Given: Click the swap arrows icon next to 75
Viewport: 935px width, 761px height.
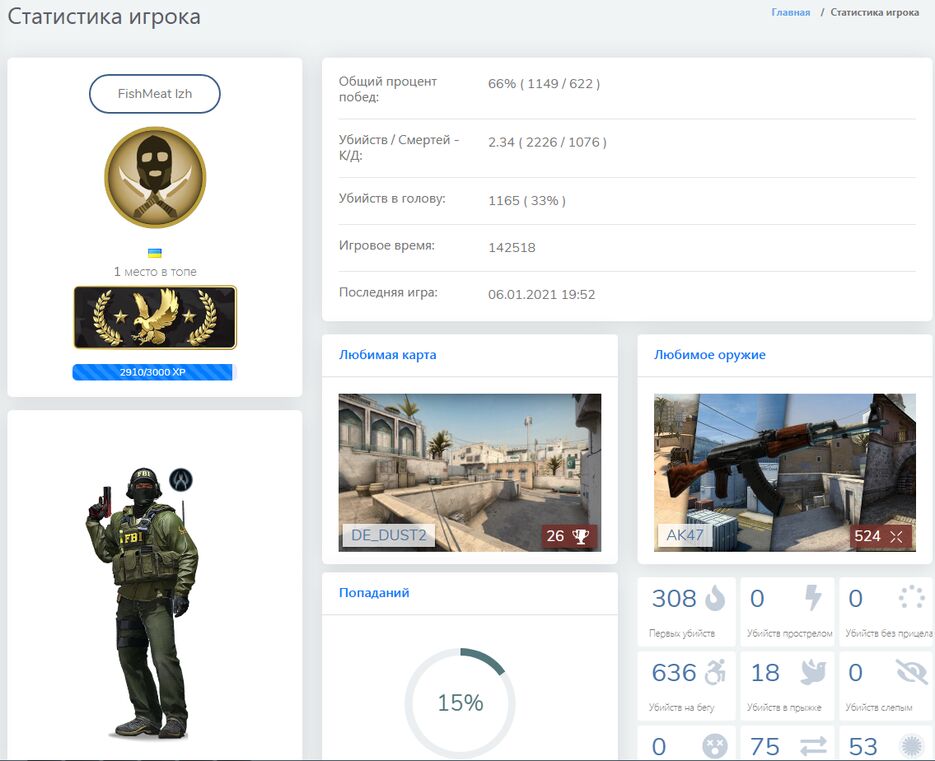Looking at the screenshot, I should 813,746.
